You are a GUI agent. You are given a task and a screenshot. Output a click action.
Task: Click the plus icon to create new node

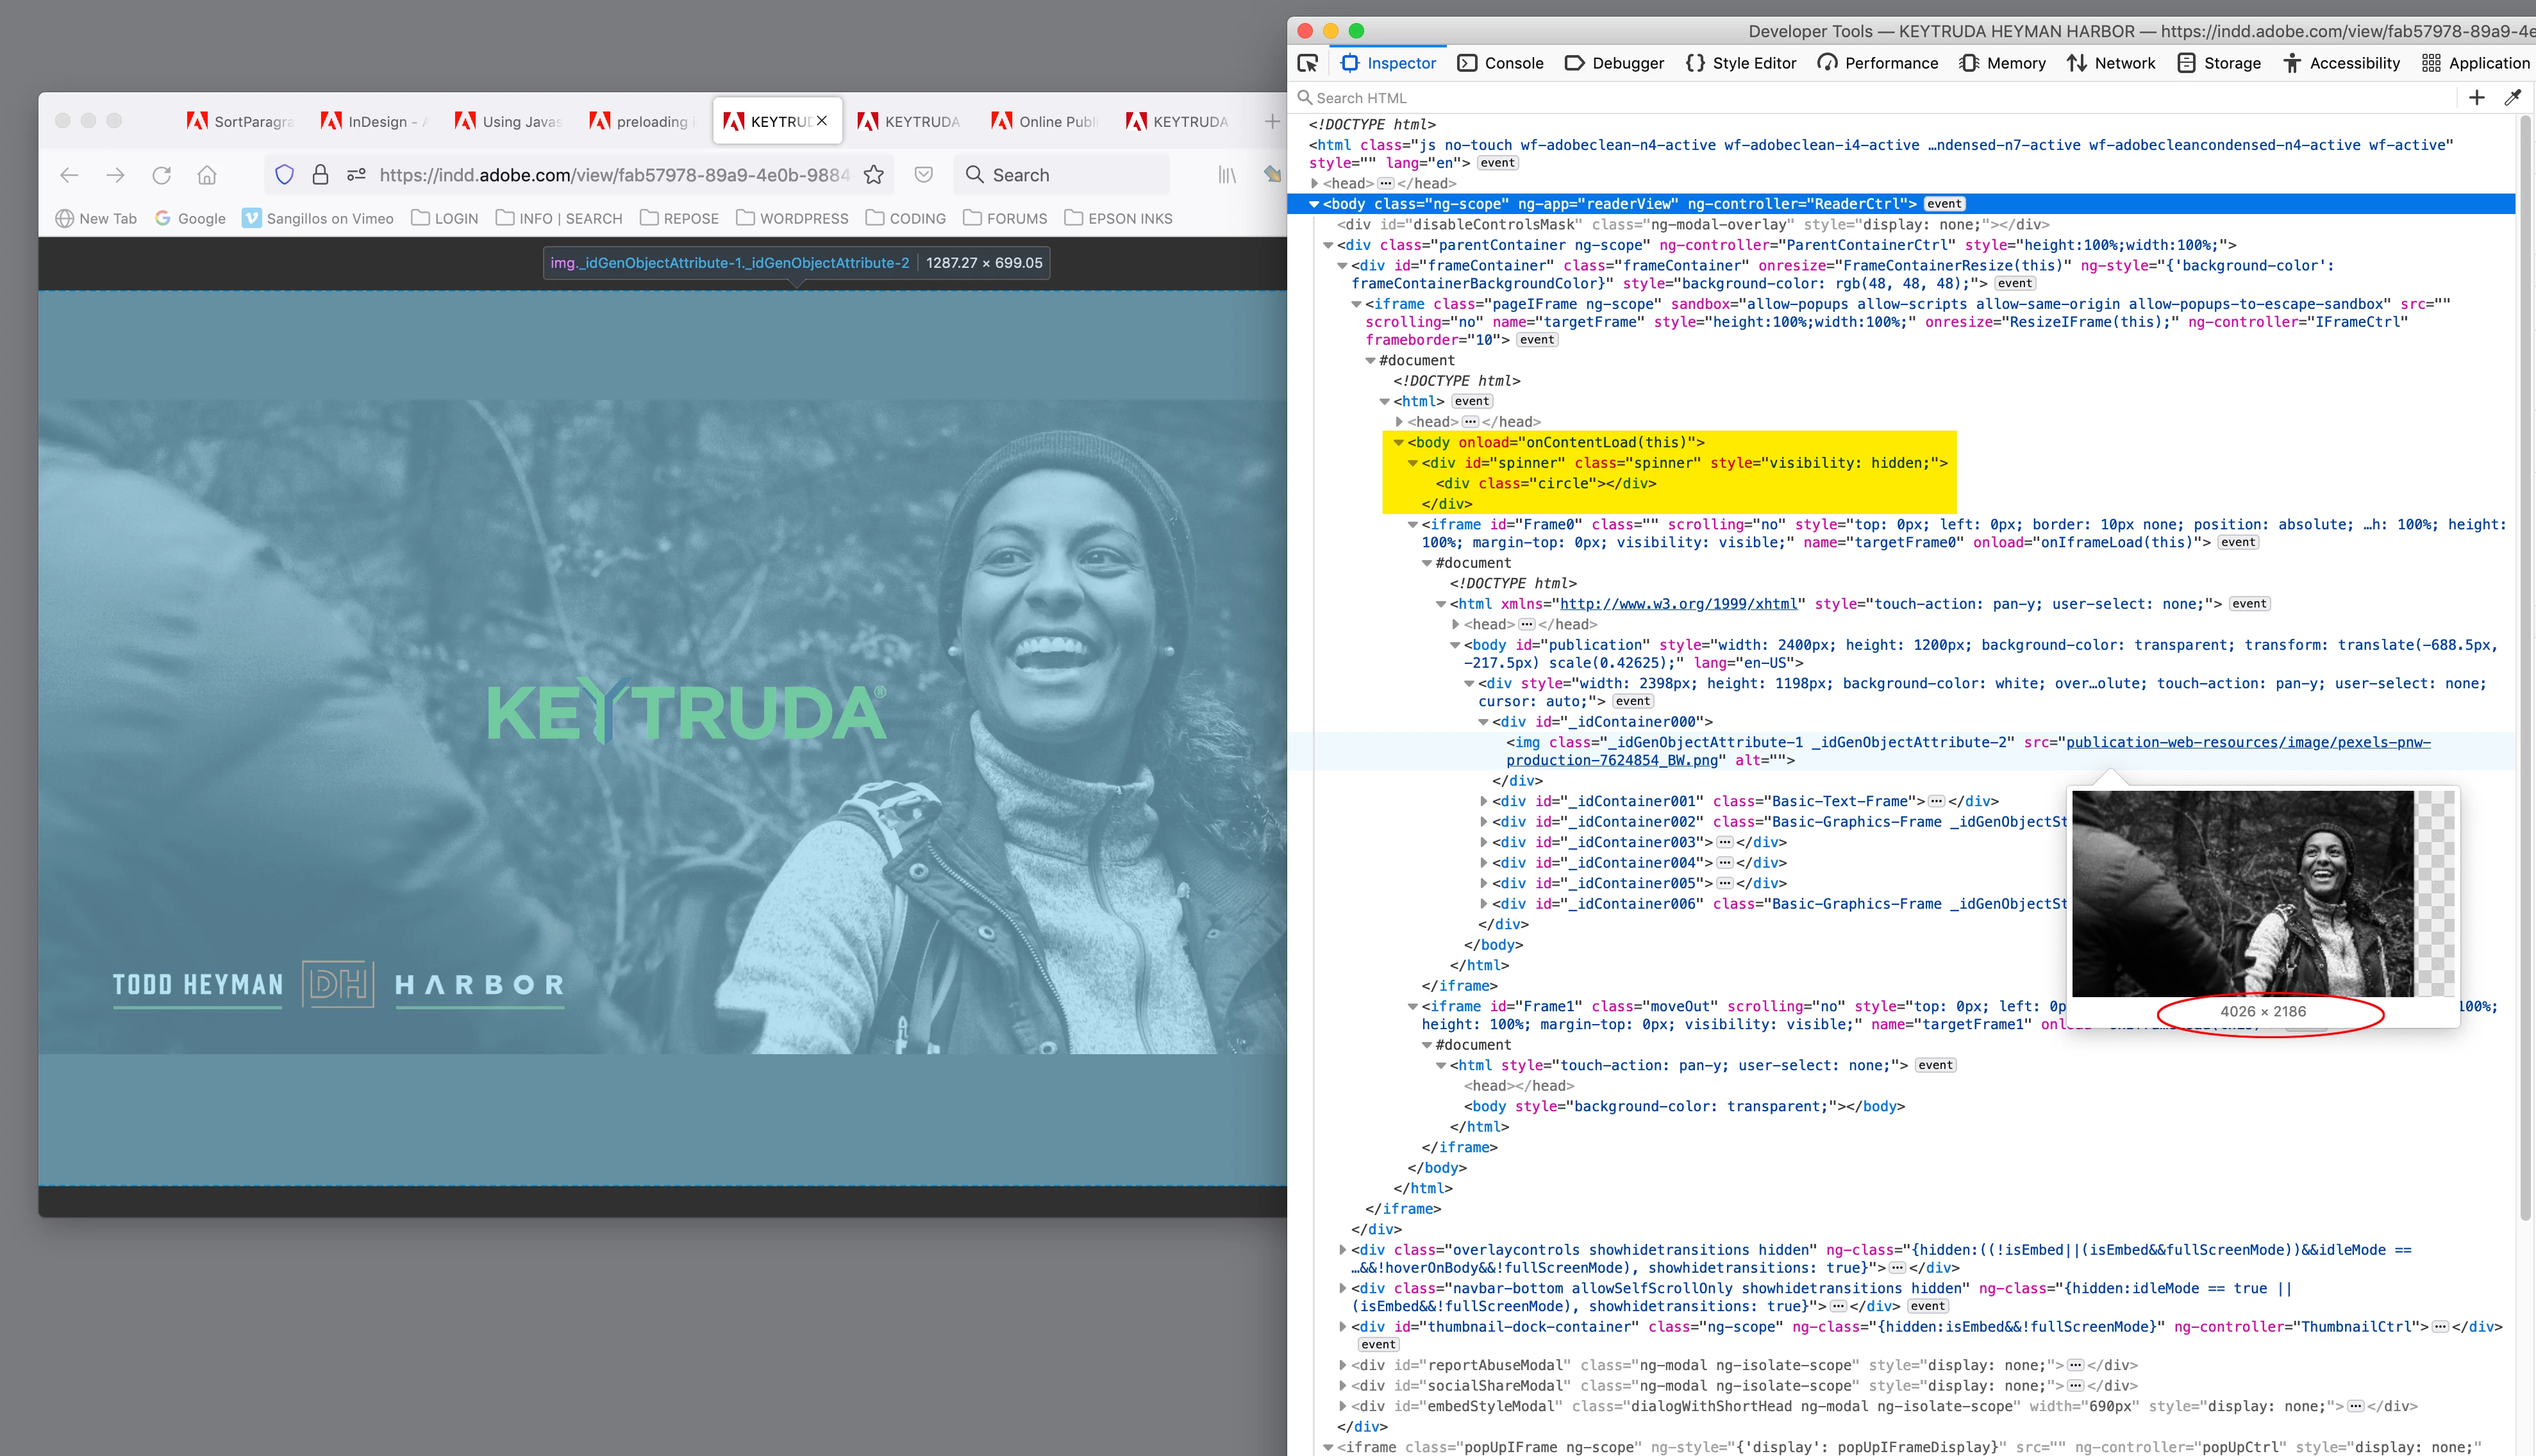pos(2476,97)
